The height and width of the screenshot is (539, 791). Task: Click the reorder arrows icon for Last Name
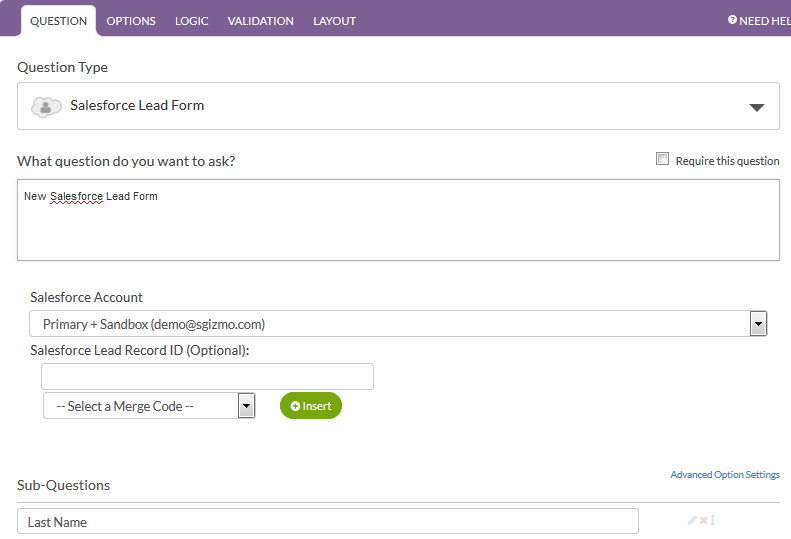[x=713, y=521]
